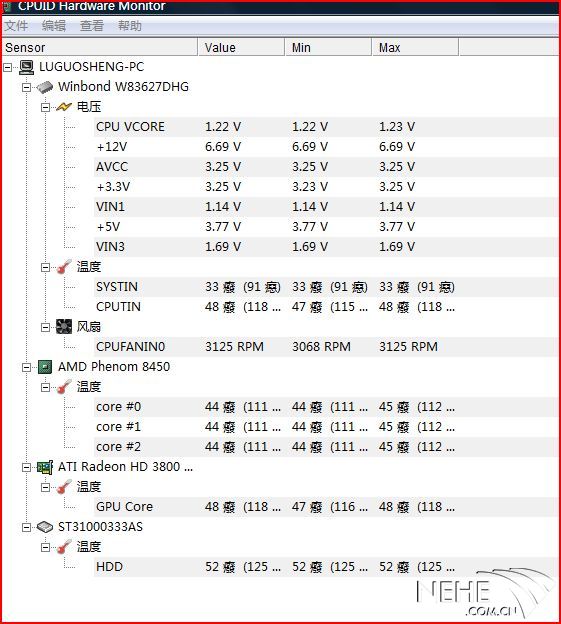Open the 帮助 menu

pos(130,26)
